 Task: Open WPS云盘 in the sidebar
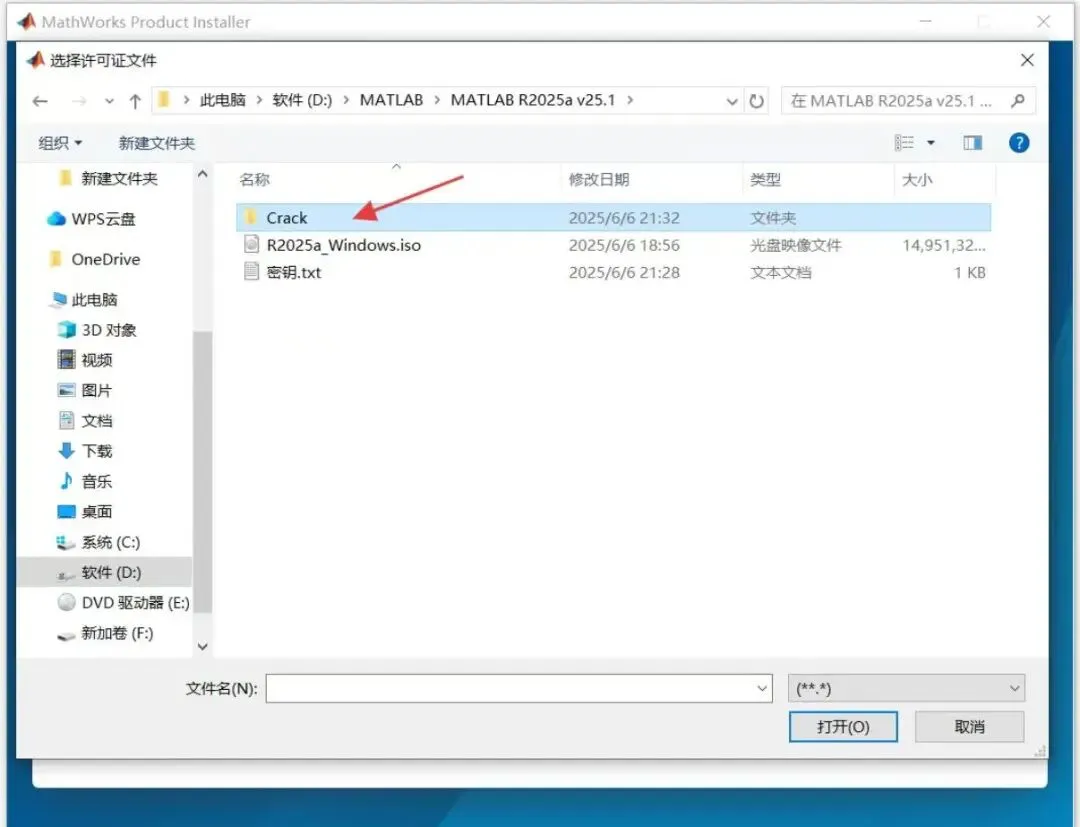tap(103, 219)
